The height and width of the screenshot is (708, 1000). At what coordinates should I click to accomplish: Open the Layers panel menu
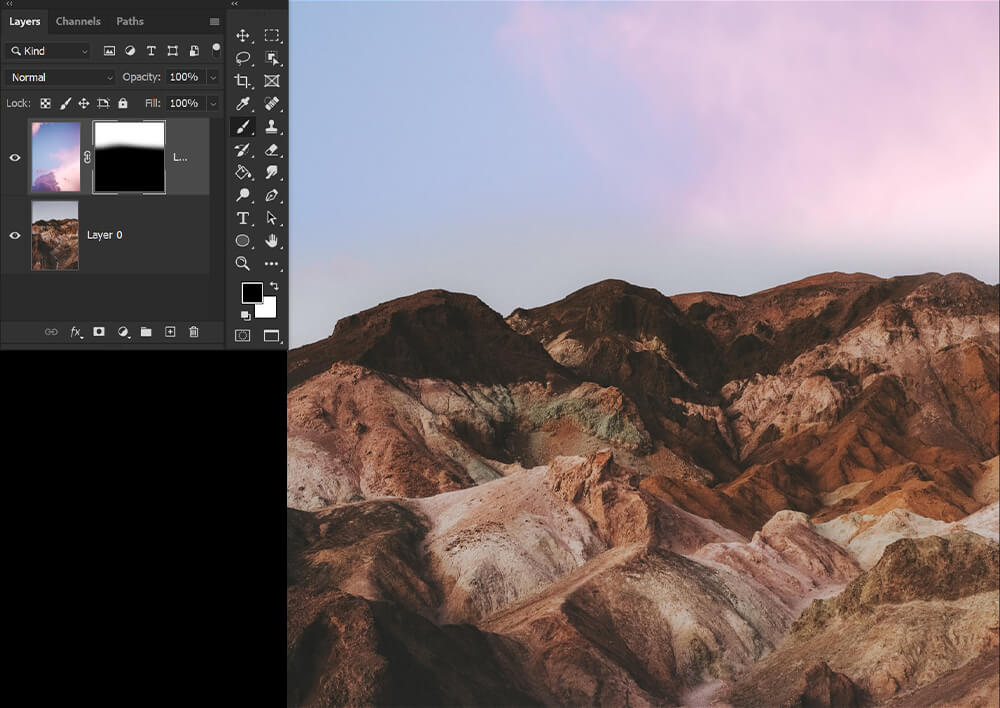pos(214,22)
